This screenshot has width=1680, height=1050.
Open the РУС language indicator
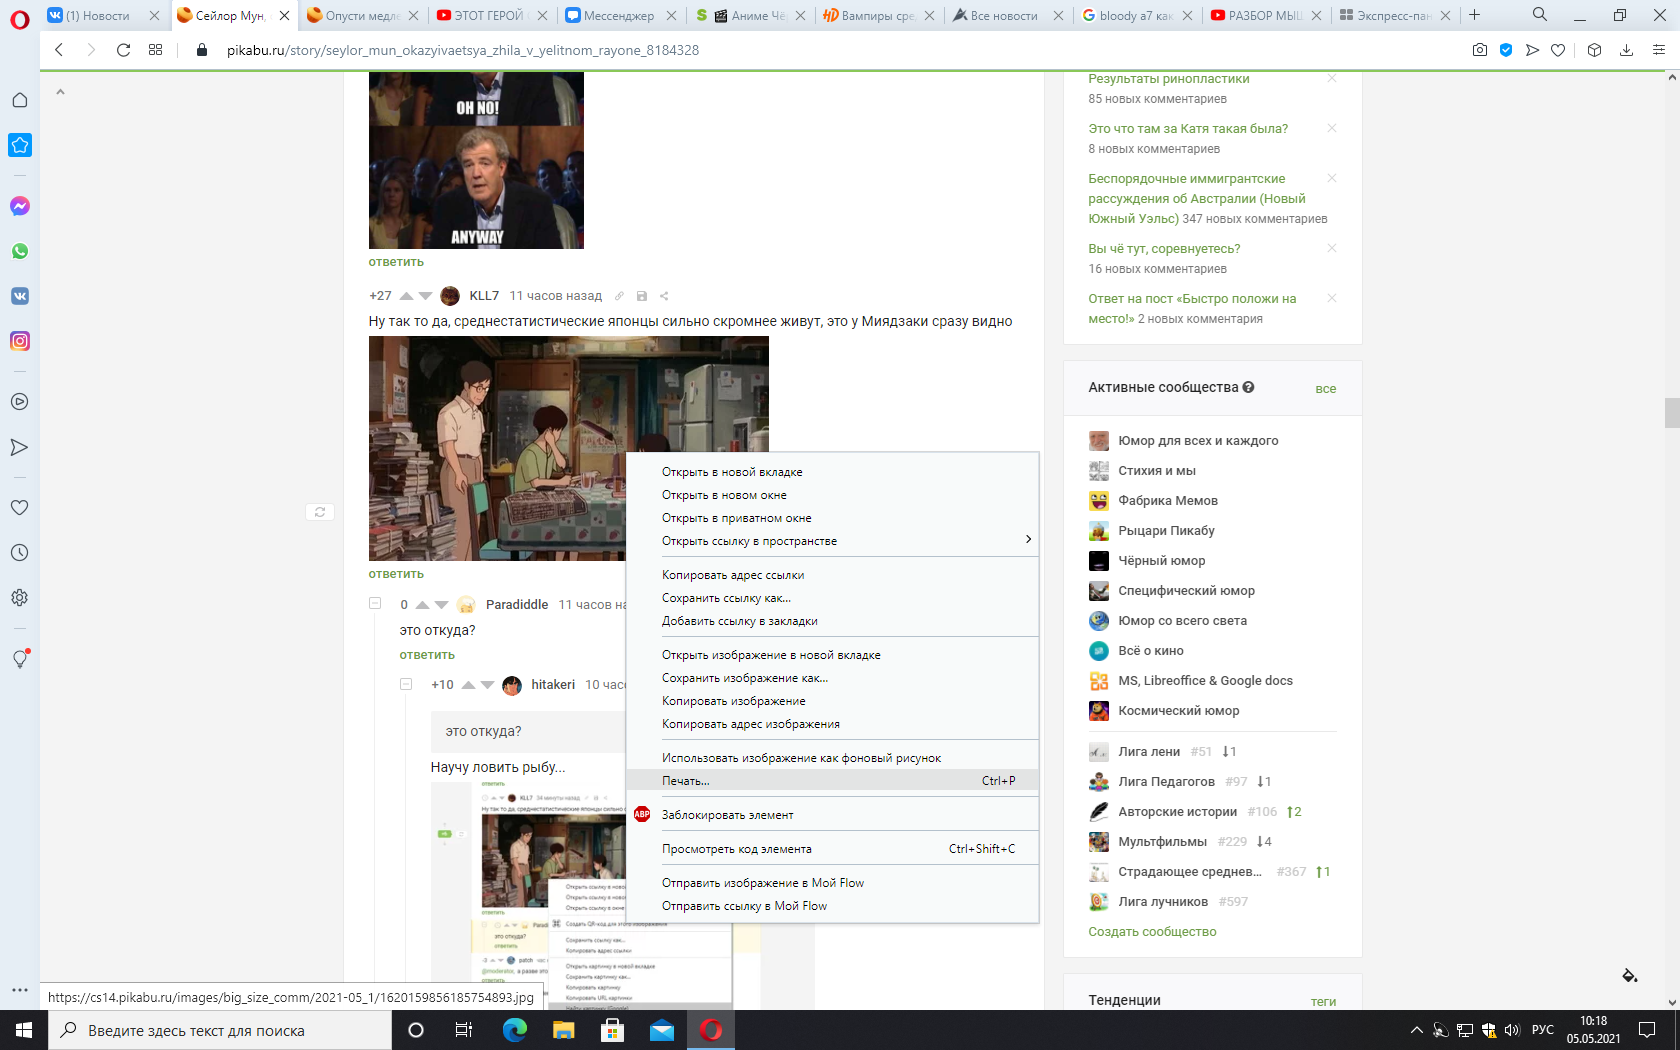(1542, 1030)
